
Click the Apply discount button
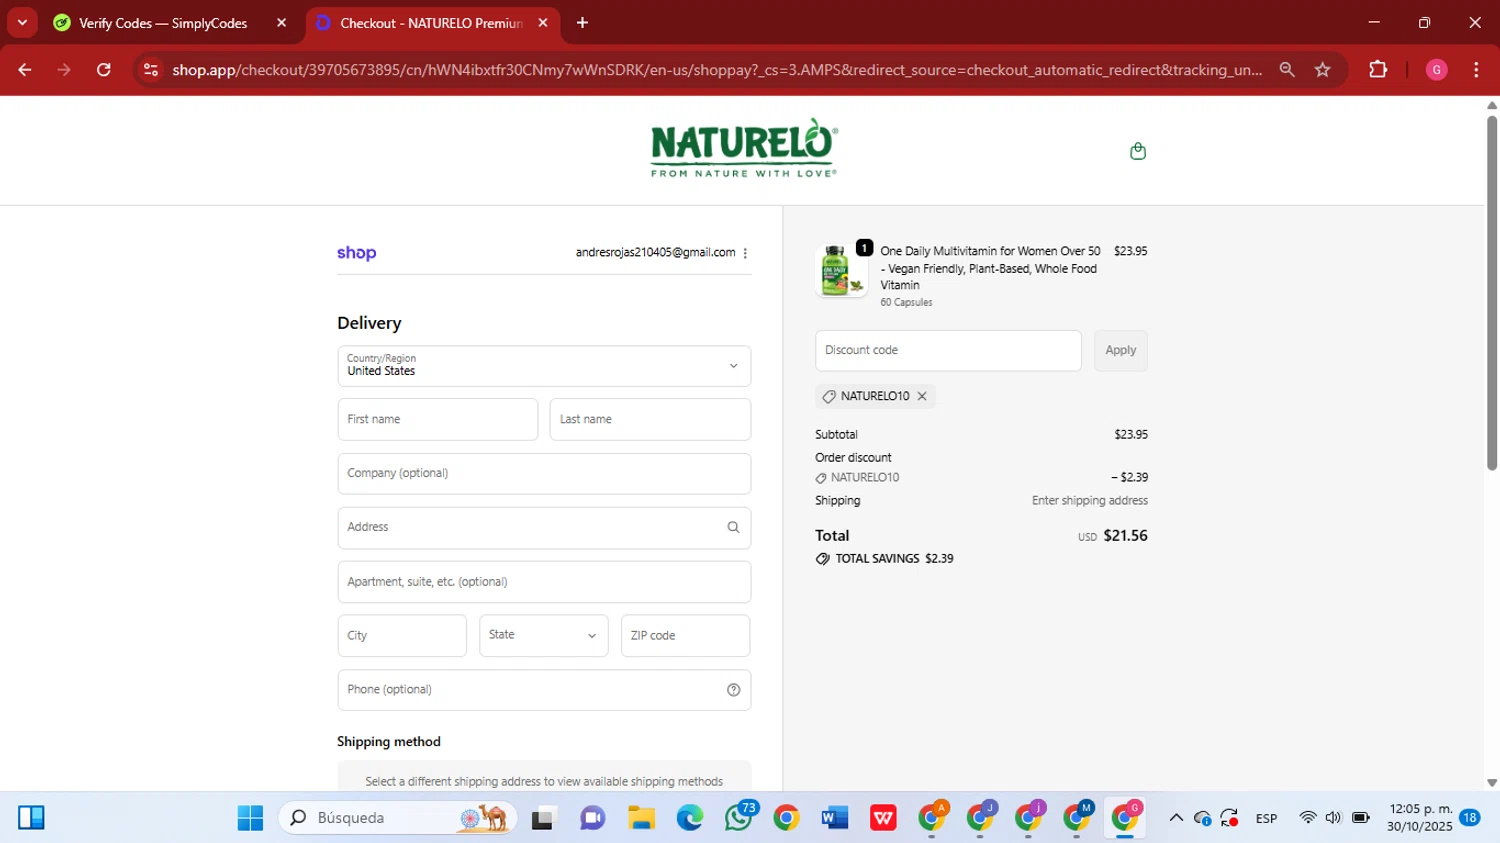point(1121,351)
